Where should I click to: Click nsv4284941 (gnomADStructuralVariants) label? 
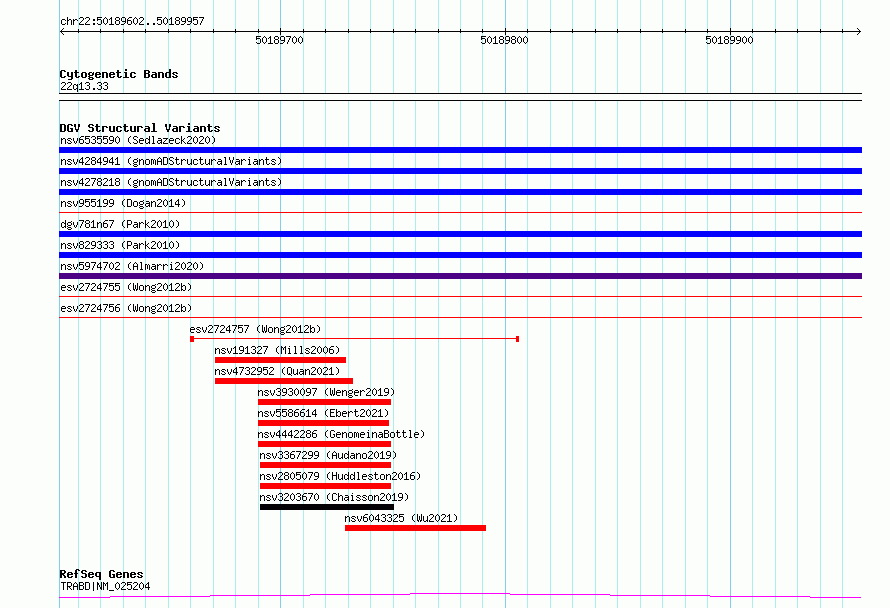[171, 161]
